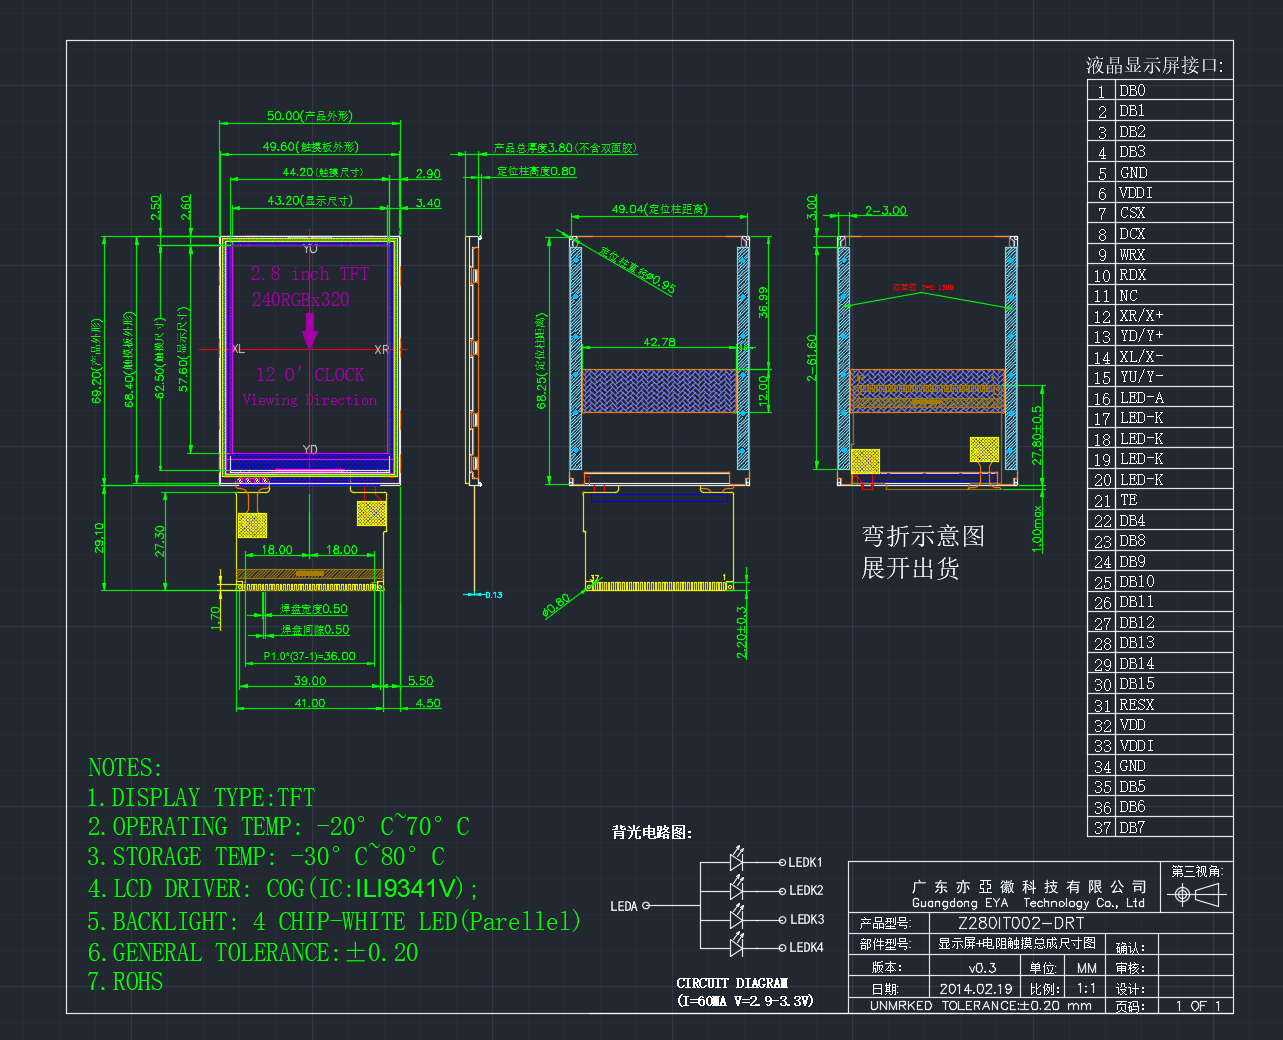This screenshot has width=1283, height=1040.
Task: Select model number 'Z280IT002-DRT' in title block
Action: click(1021, 924)
